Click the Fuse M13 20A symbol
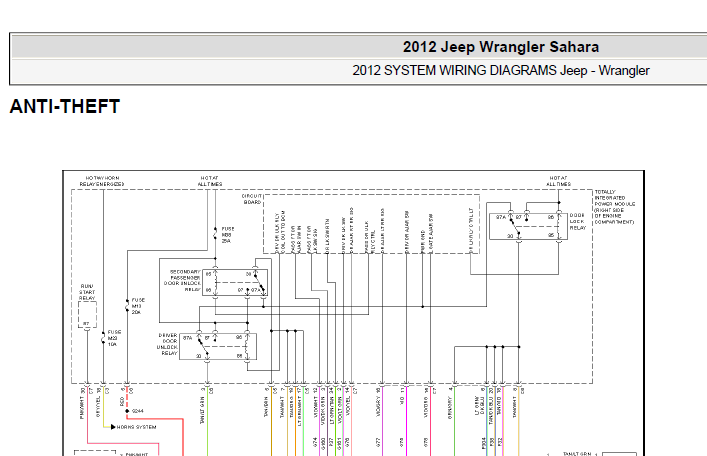Image resolution: width=707 pixels, height=456 pixels. tap(127, 305)
